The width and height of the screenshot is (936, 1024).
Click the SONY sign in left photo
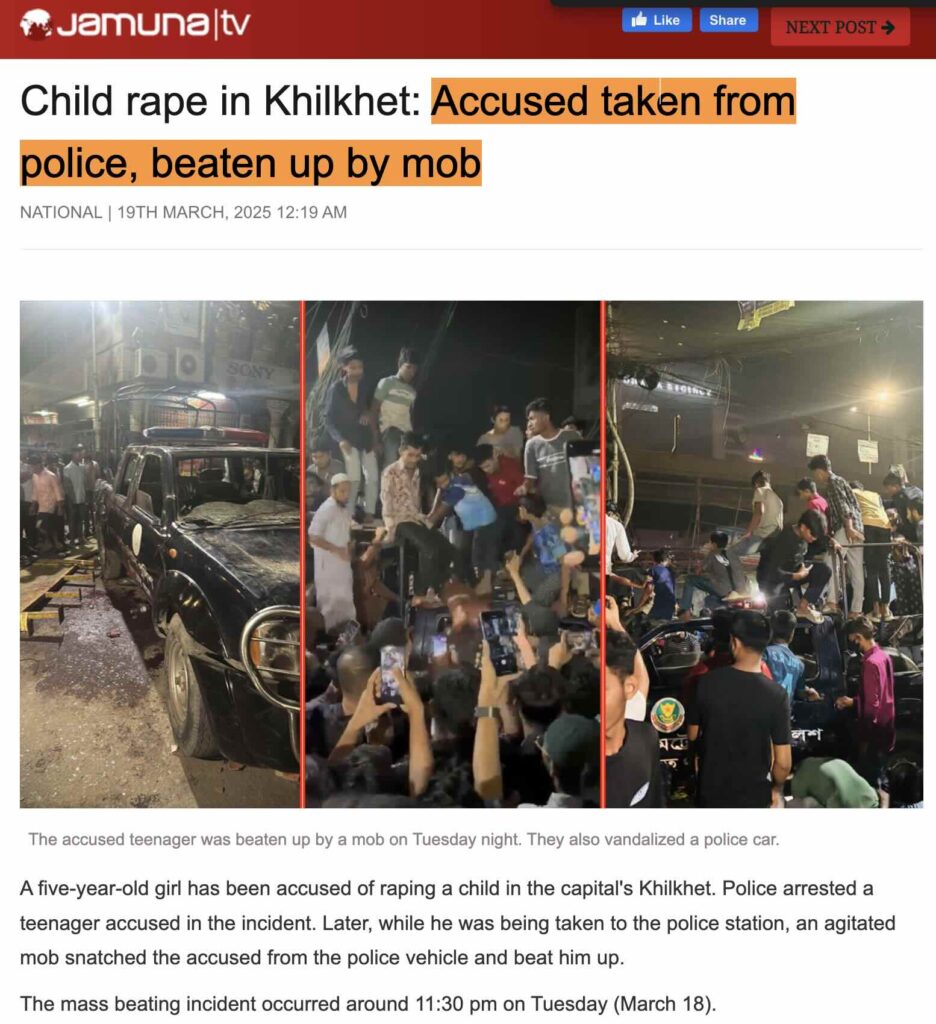tap(250, 371)
